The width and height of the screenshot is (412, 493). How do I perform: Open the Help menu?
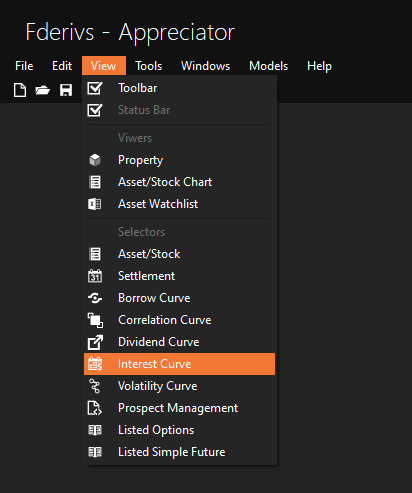[x=319, y=66]
